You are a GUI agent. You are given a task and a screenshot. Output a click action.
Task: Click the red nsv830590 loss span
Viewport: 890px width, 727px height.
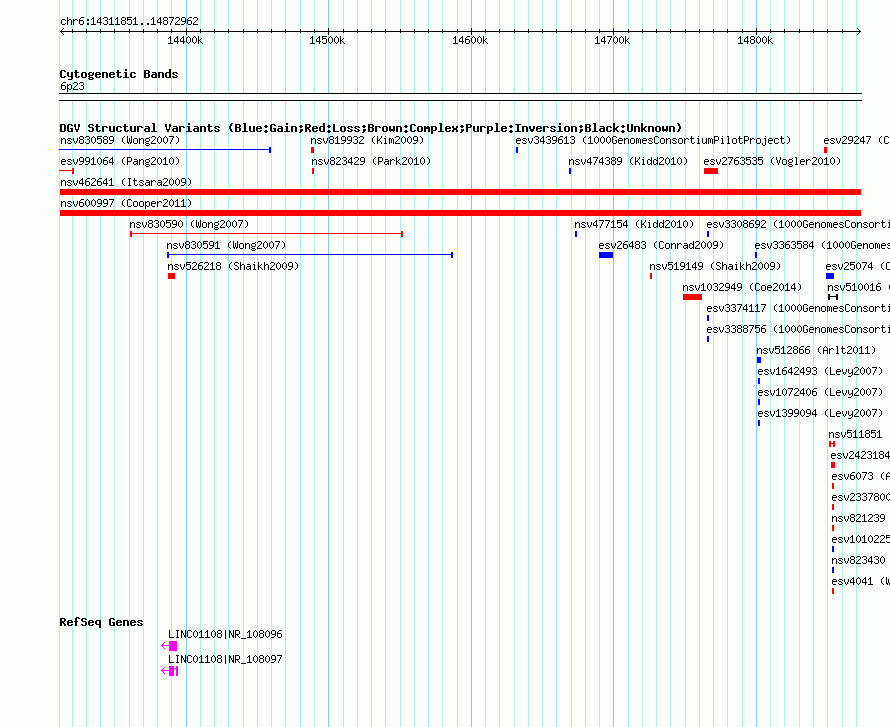coord(266,234)
